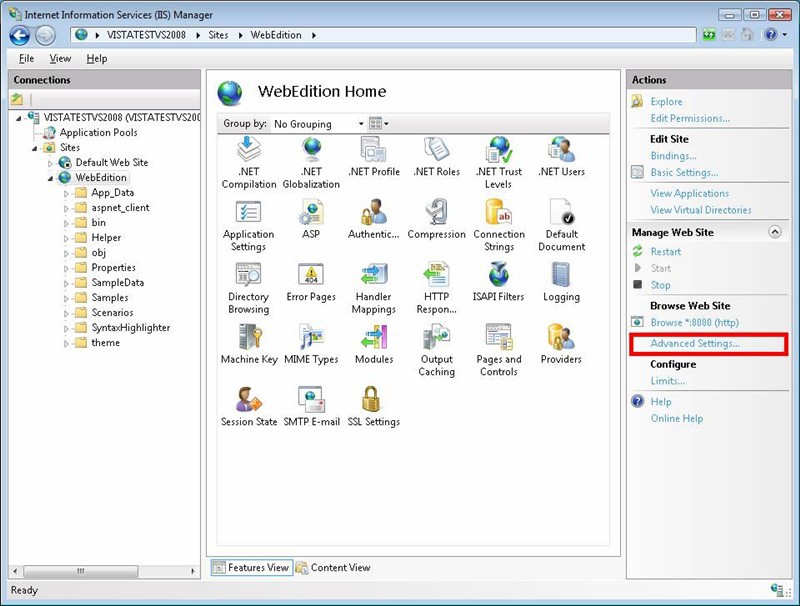This screenshot has height=606, width=800.
Task: Open the .NET Users feature
Action: (x=561, y=156)
